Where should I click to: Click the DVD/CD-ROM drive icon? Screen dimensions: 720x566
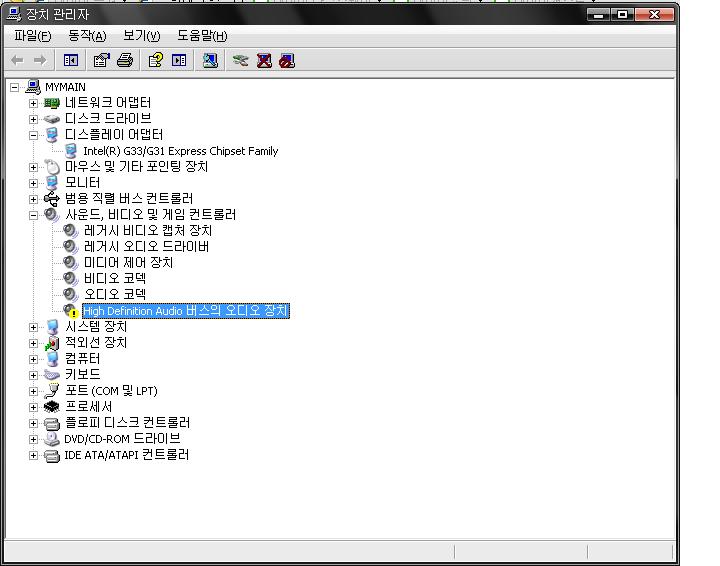click(x=52, y=439)
